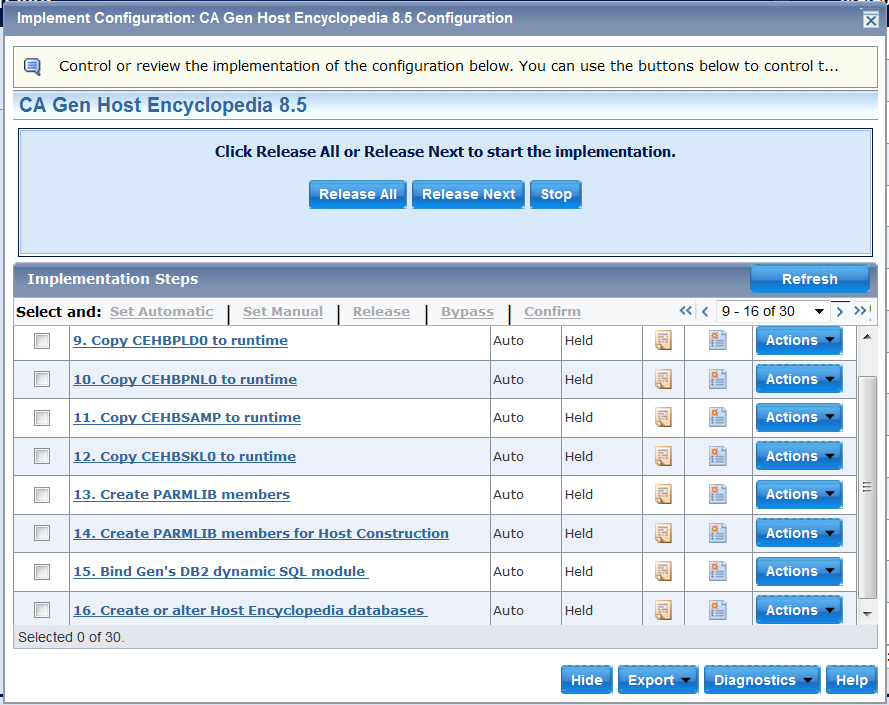Open notes icon for step 13 Create PARMLIB members
This screenshot has height=705, width=889.
[663, 495]
